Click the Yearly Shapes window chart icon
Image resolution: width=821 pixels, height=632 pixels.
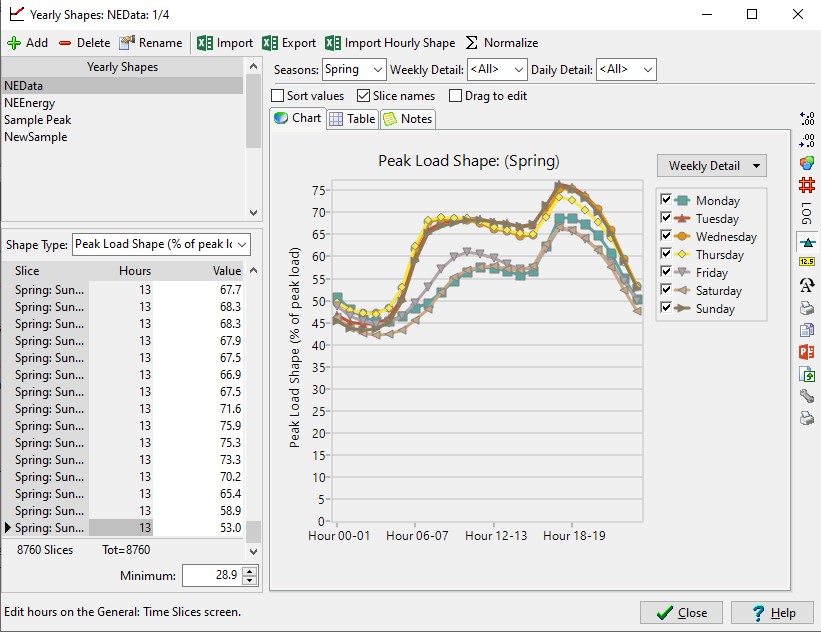(17, 14)
